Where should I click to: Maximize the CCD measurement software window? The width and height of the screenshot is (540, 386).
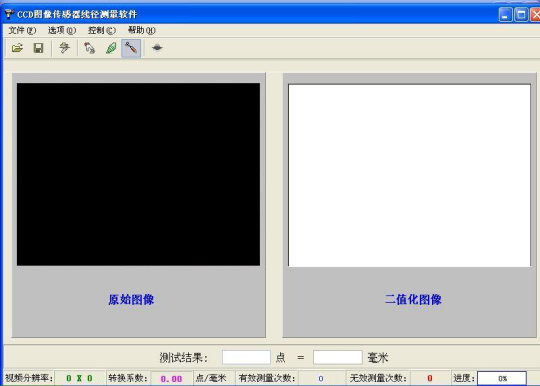pos(521,15)
